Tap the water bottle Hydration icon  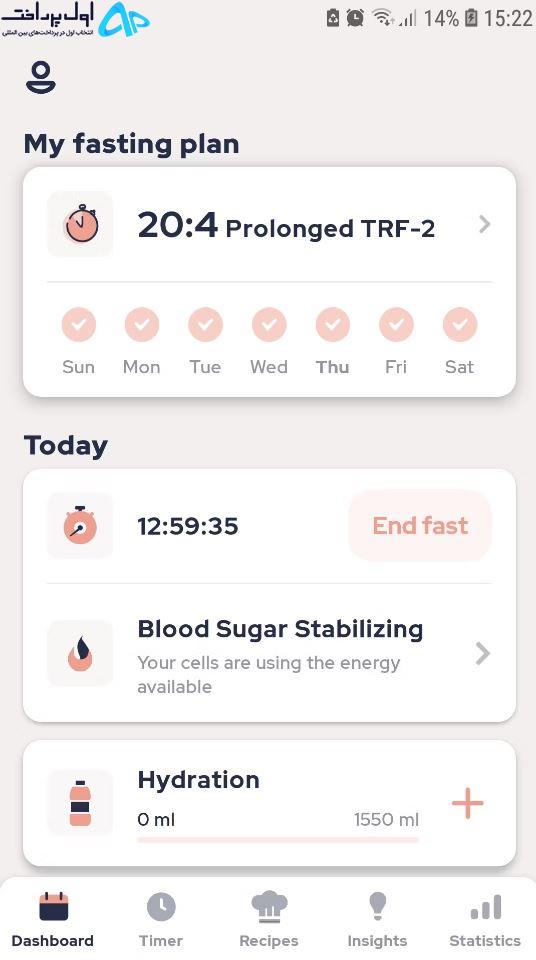[80, 803]
